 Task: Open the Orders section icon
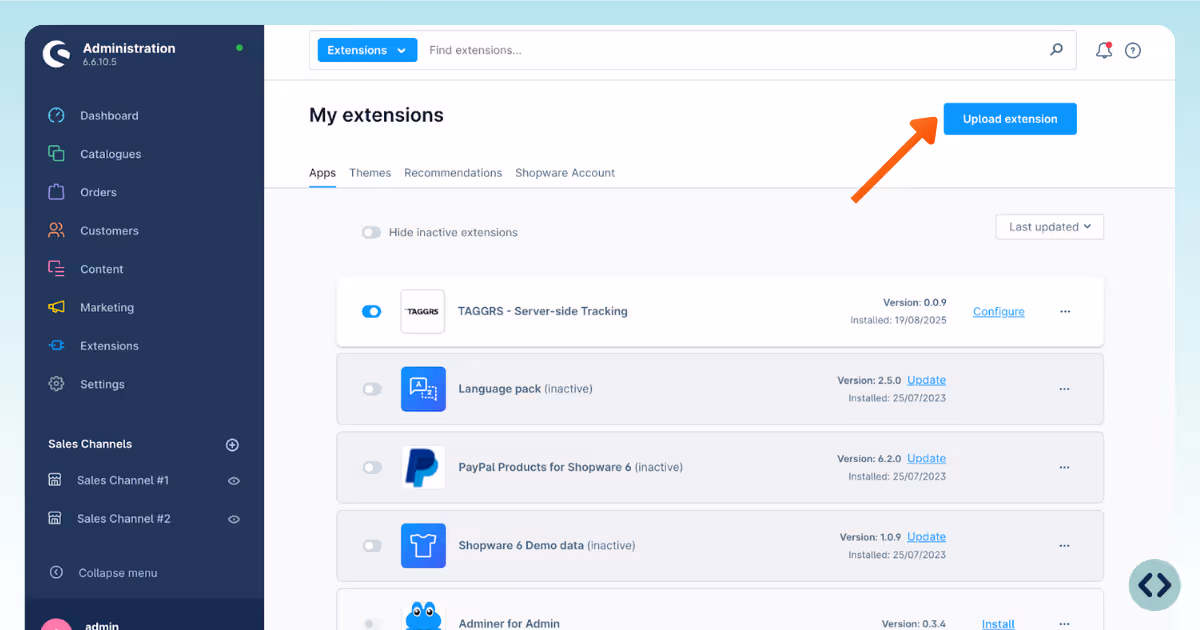click(56, 192)
